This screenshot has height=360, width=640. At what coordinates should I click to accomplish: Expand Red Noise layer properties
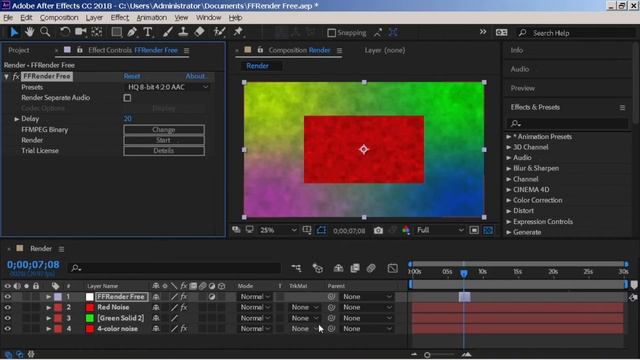[48, 307]
